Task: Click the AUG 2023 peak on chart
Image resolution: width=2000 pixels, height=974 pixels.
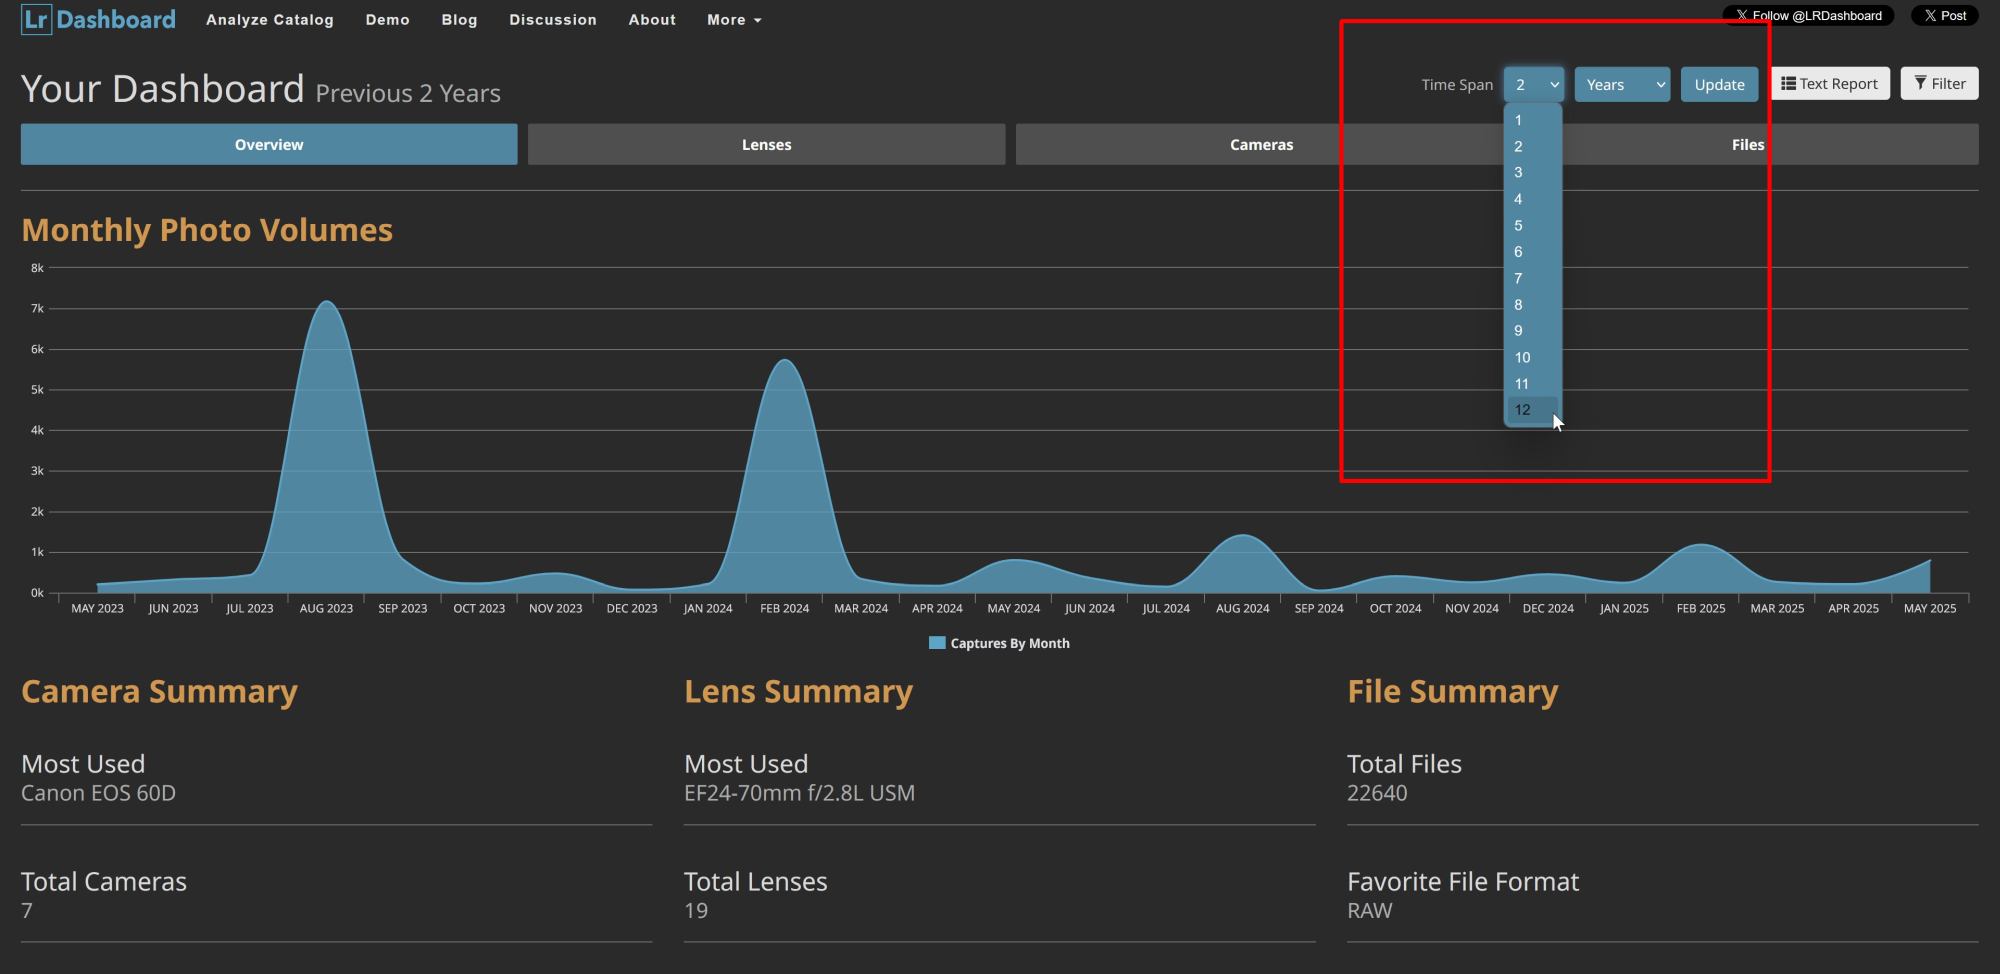Action: pyautogui.click(x=327, y=303)
